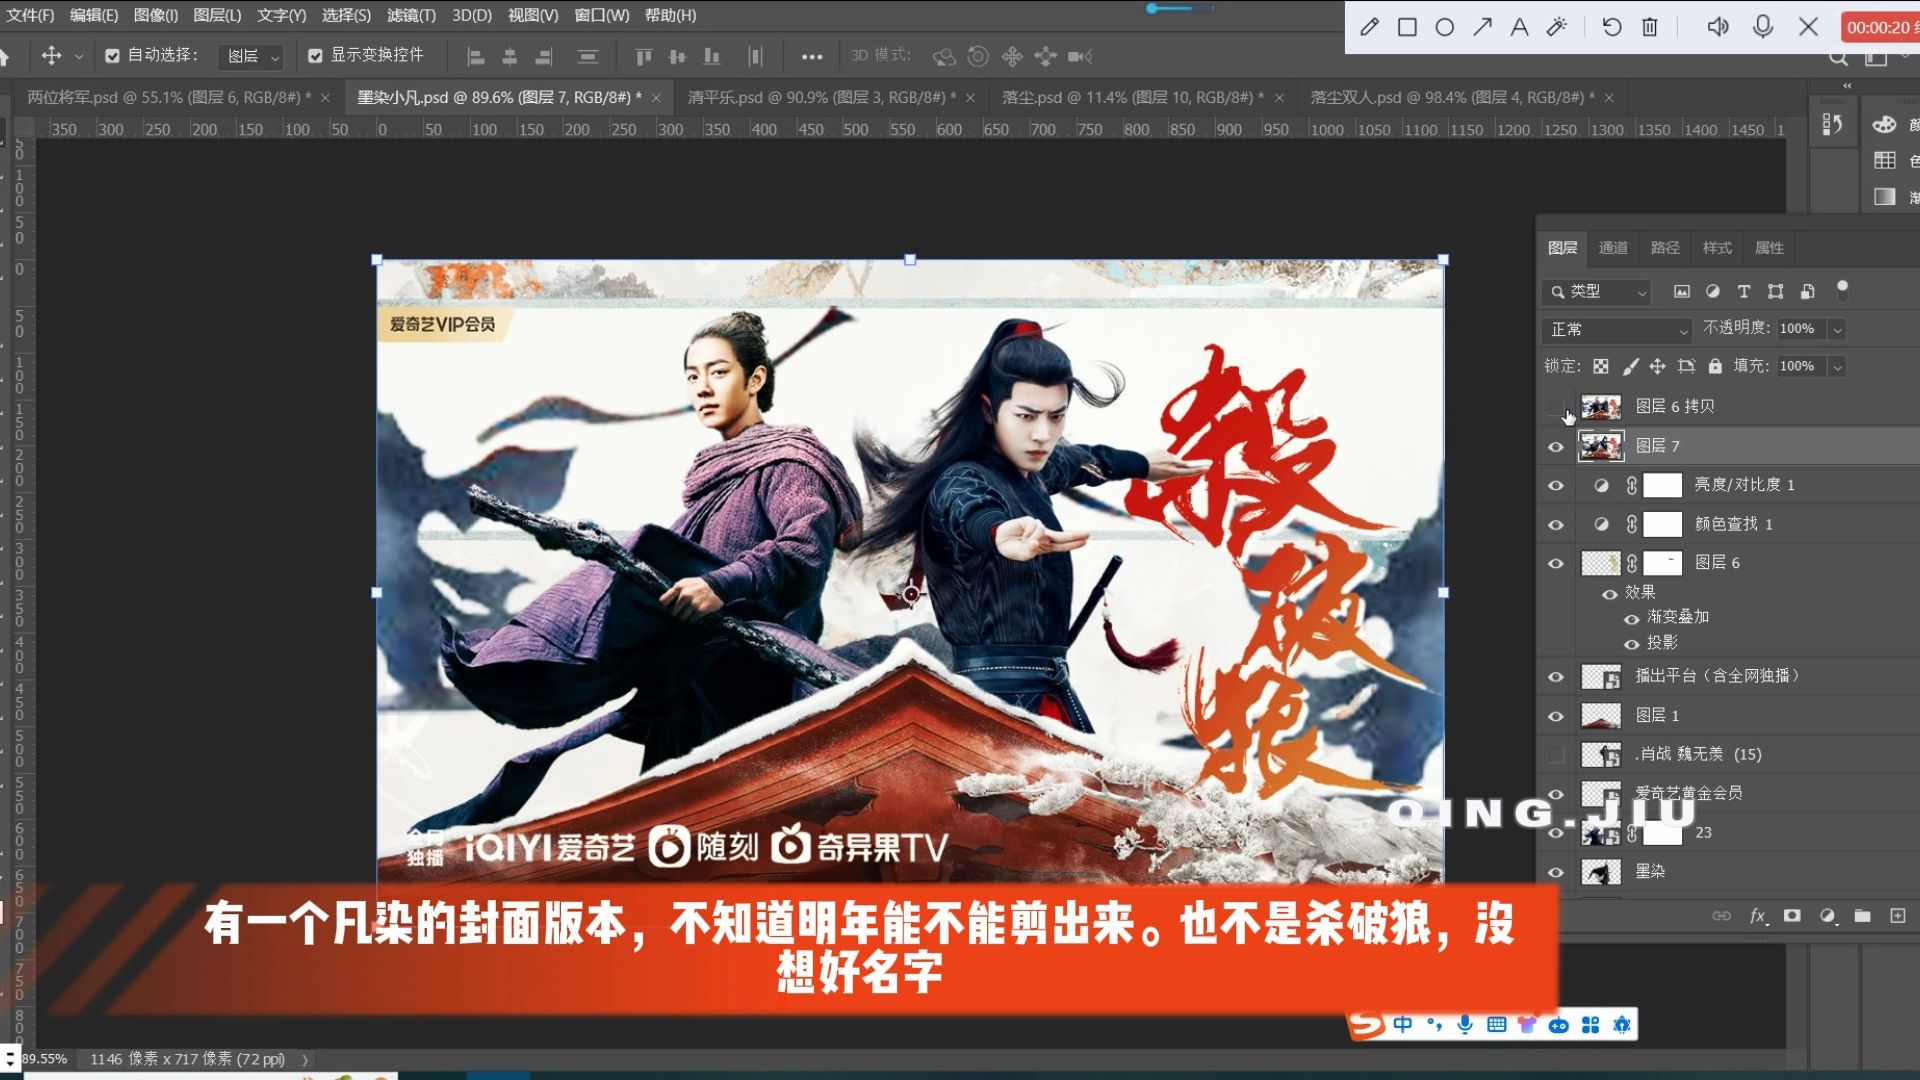Create a new group with the folder icon
The image size is (1920, 1080).
point(1862,915)
